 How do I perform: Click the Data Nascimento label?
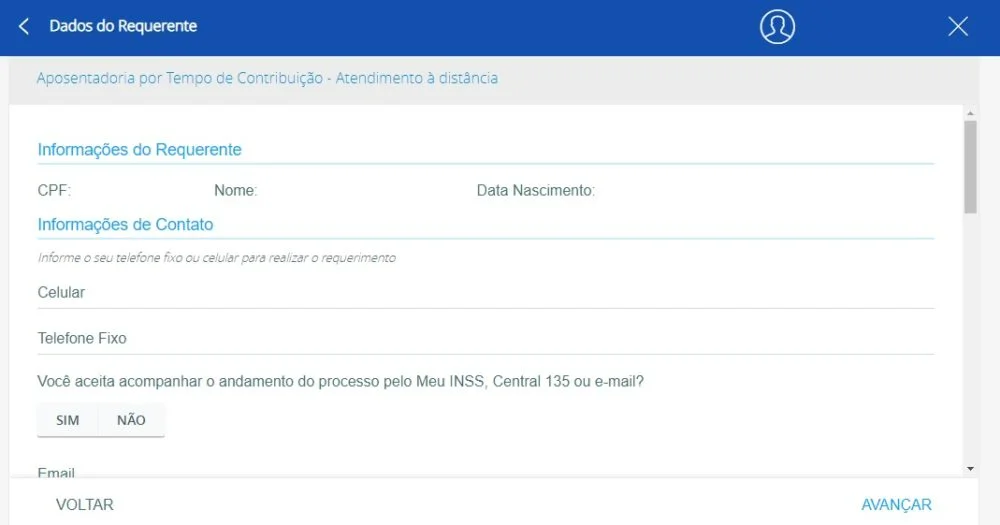[536, 190]
